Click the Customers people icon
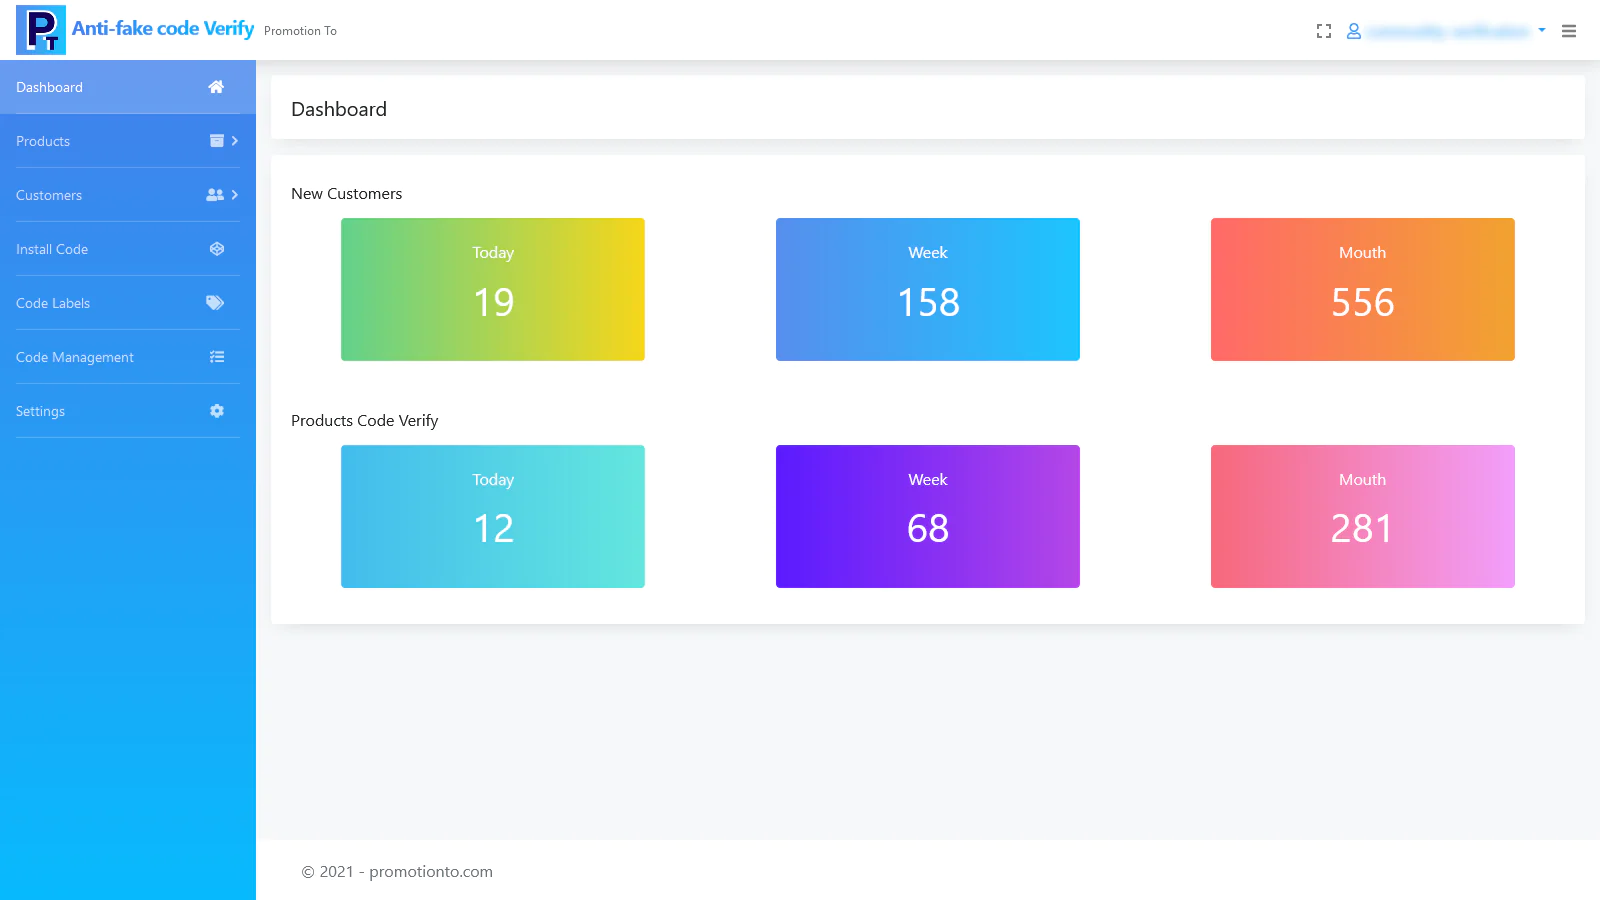Viewport: 1600px width, 900px height. coord(214,195)
